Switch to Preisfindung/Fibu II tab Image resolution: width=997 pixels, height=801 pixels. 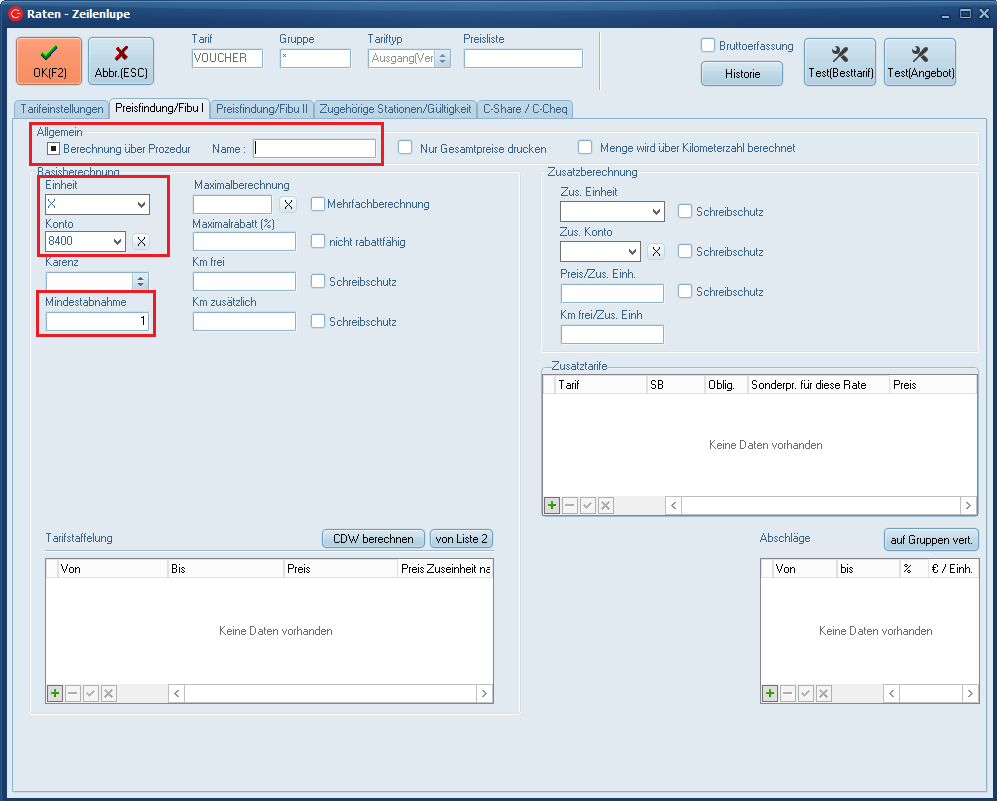pos(262,108)
